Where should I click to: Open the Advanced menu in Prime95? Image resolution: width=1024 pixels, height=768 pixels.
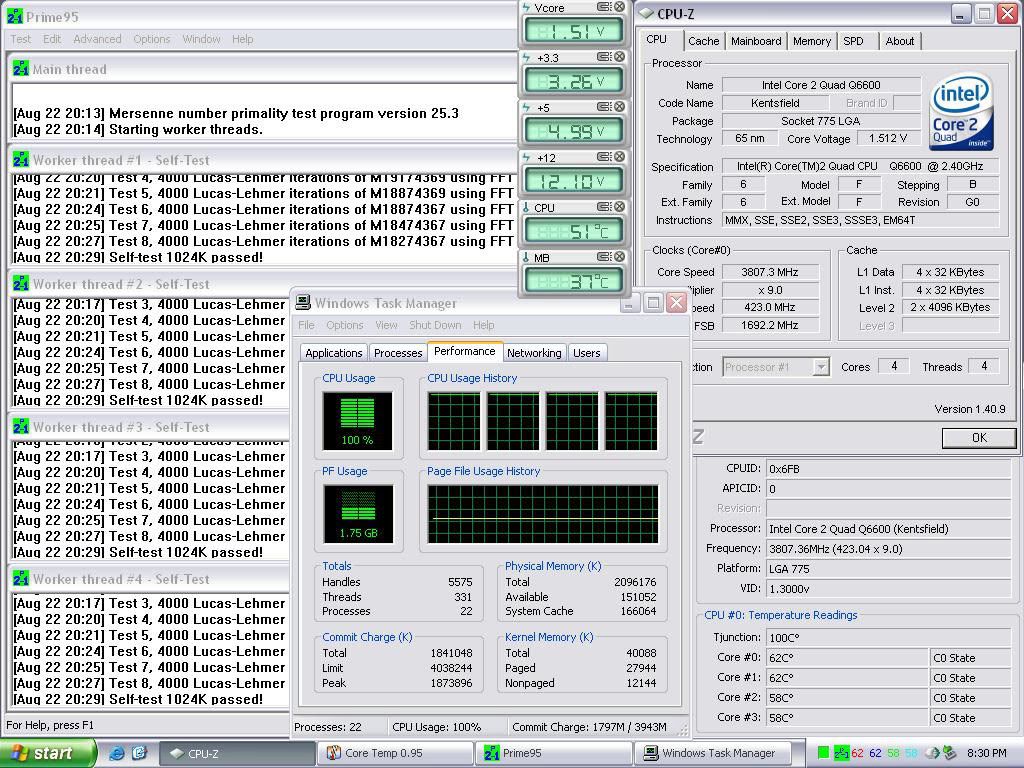click(97, 39)
